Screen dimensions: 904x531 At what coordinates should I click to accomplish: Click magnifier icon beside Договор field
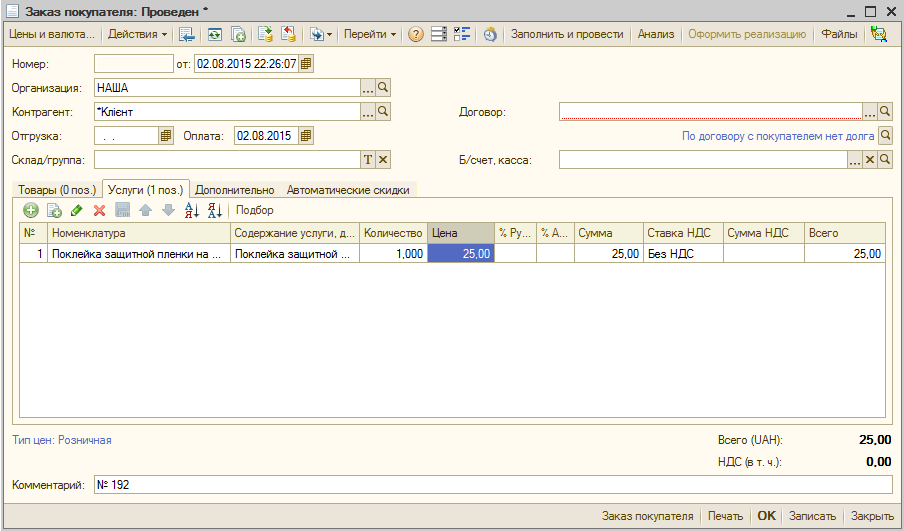click(884, 112)
